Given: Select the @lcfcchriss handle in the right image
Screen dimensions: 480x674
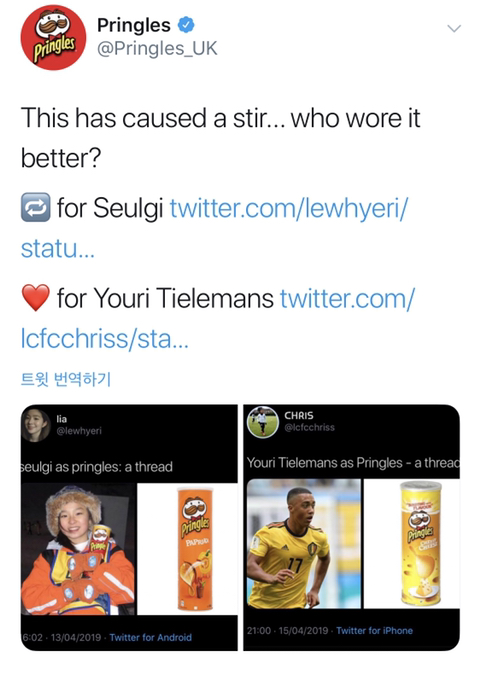Looking at the screenshot, I should [x=309, y=427].
